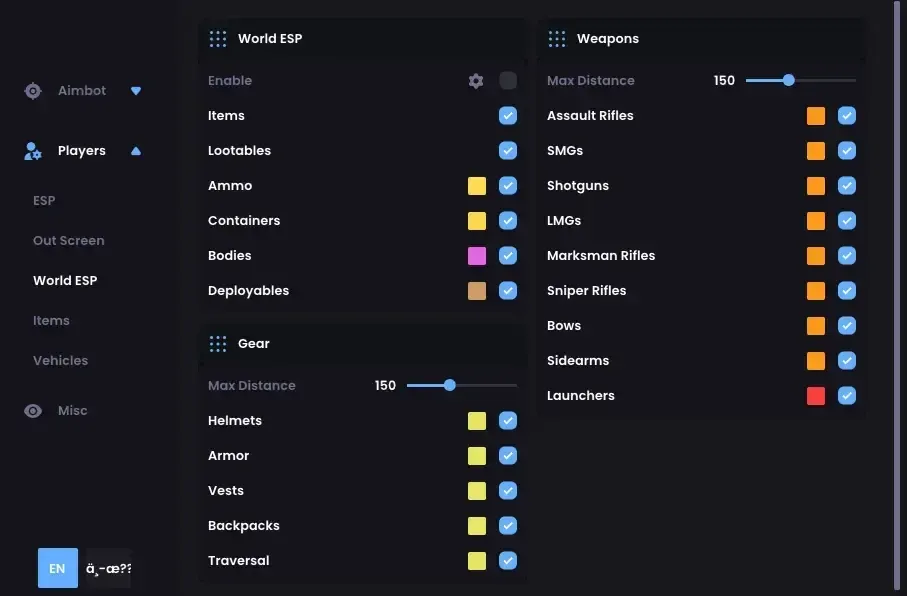907x596 pixels.
Task: Click the dotted grid icon beside Gear header
Action: [218, 344]
